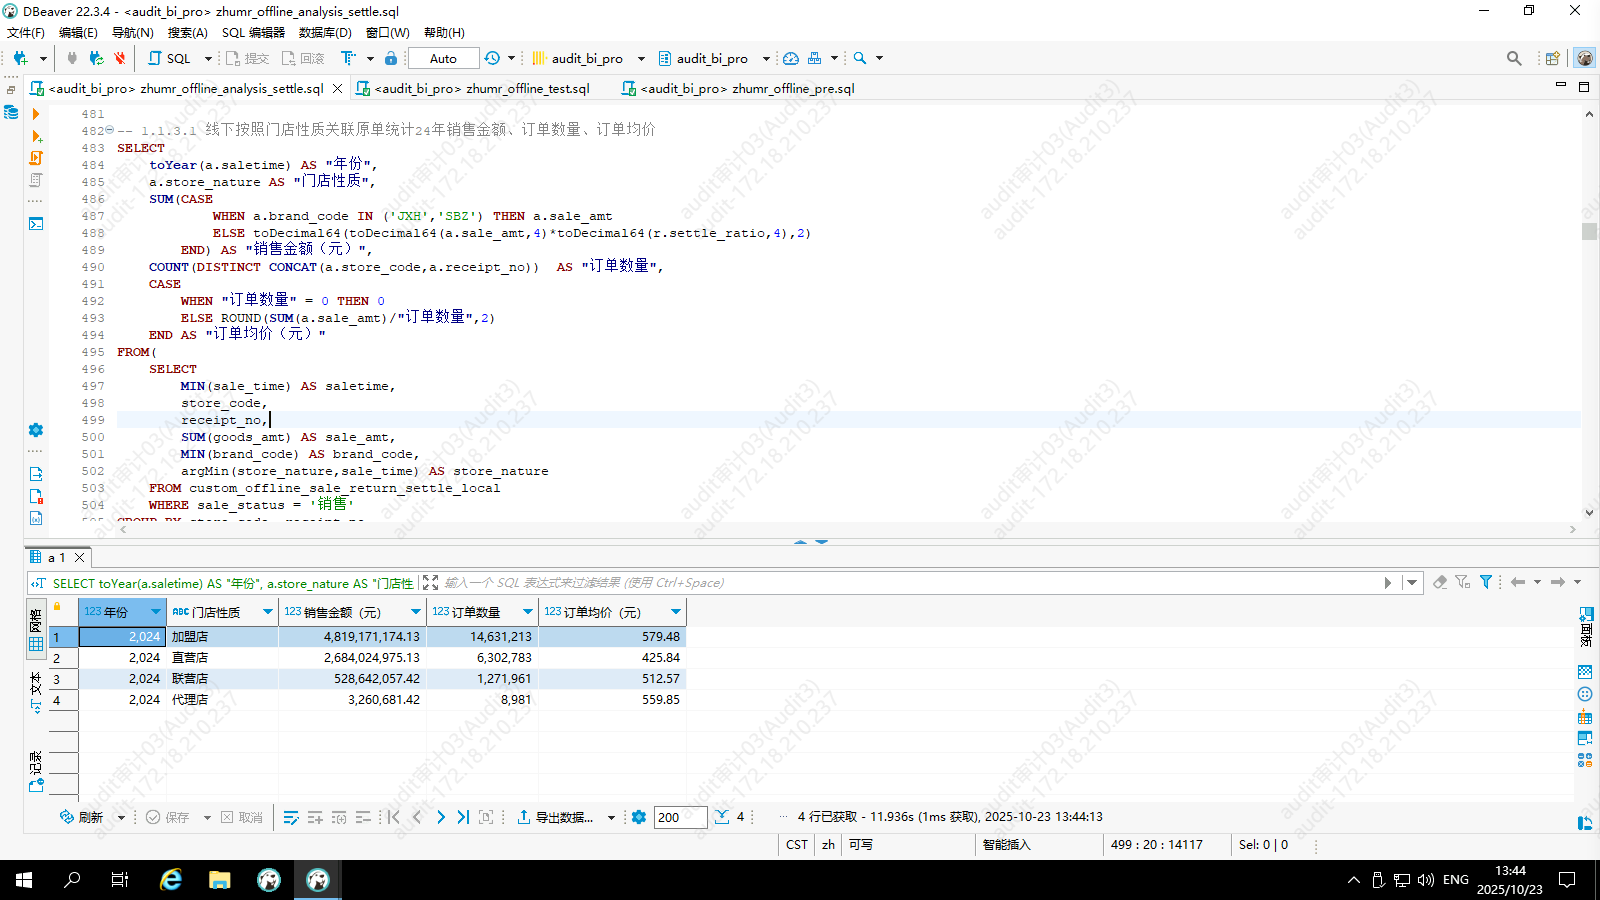Open the SQL 编辑器 menu
1600x900 pixels.
pos(253,32)
